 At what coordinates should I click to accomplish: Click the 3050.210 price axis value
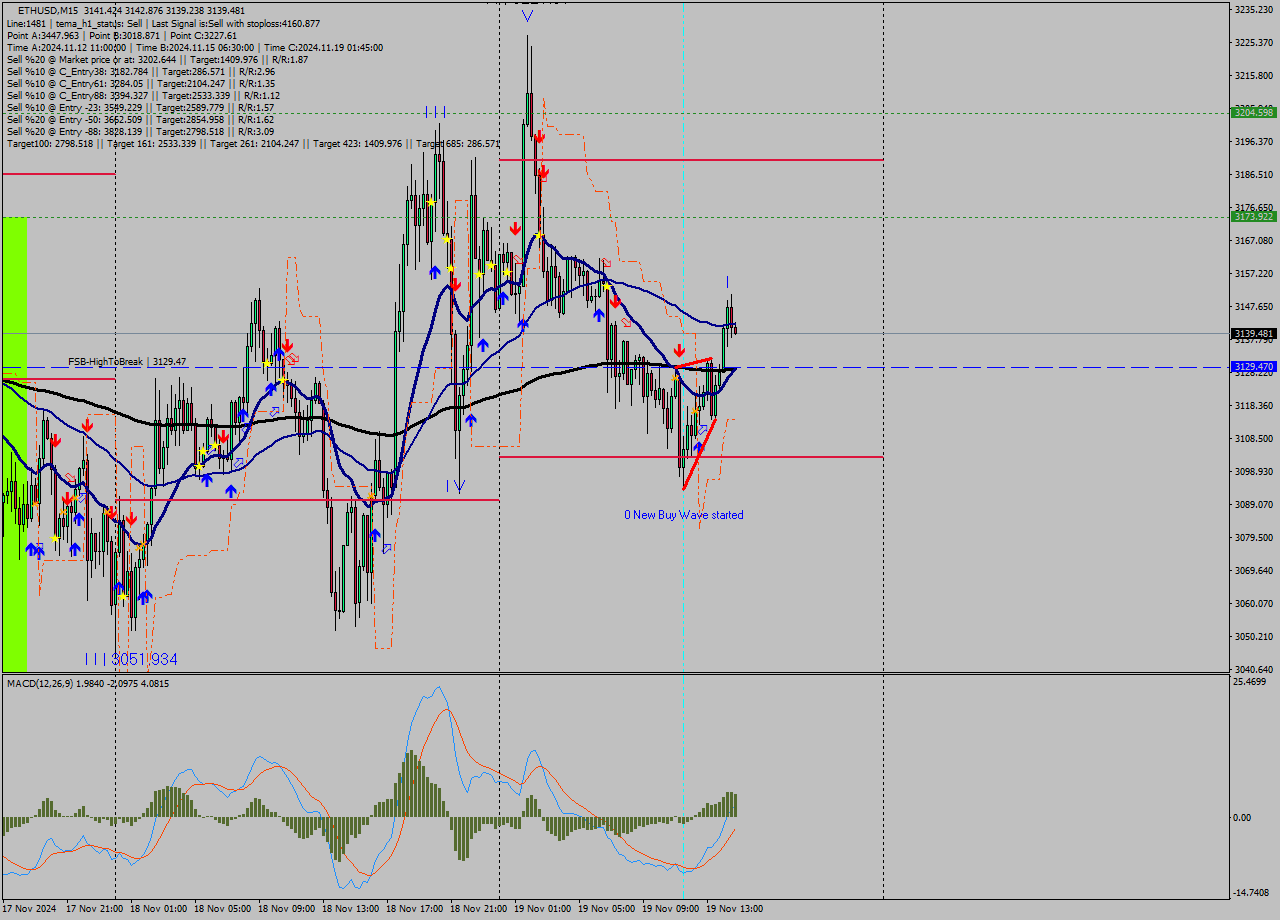pyautogui.click(x=1254, y=636)
